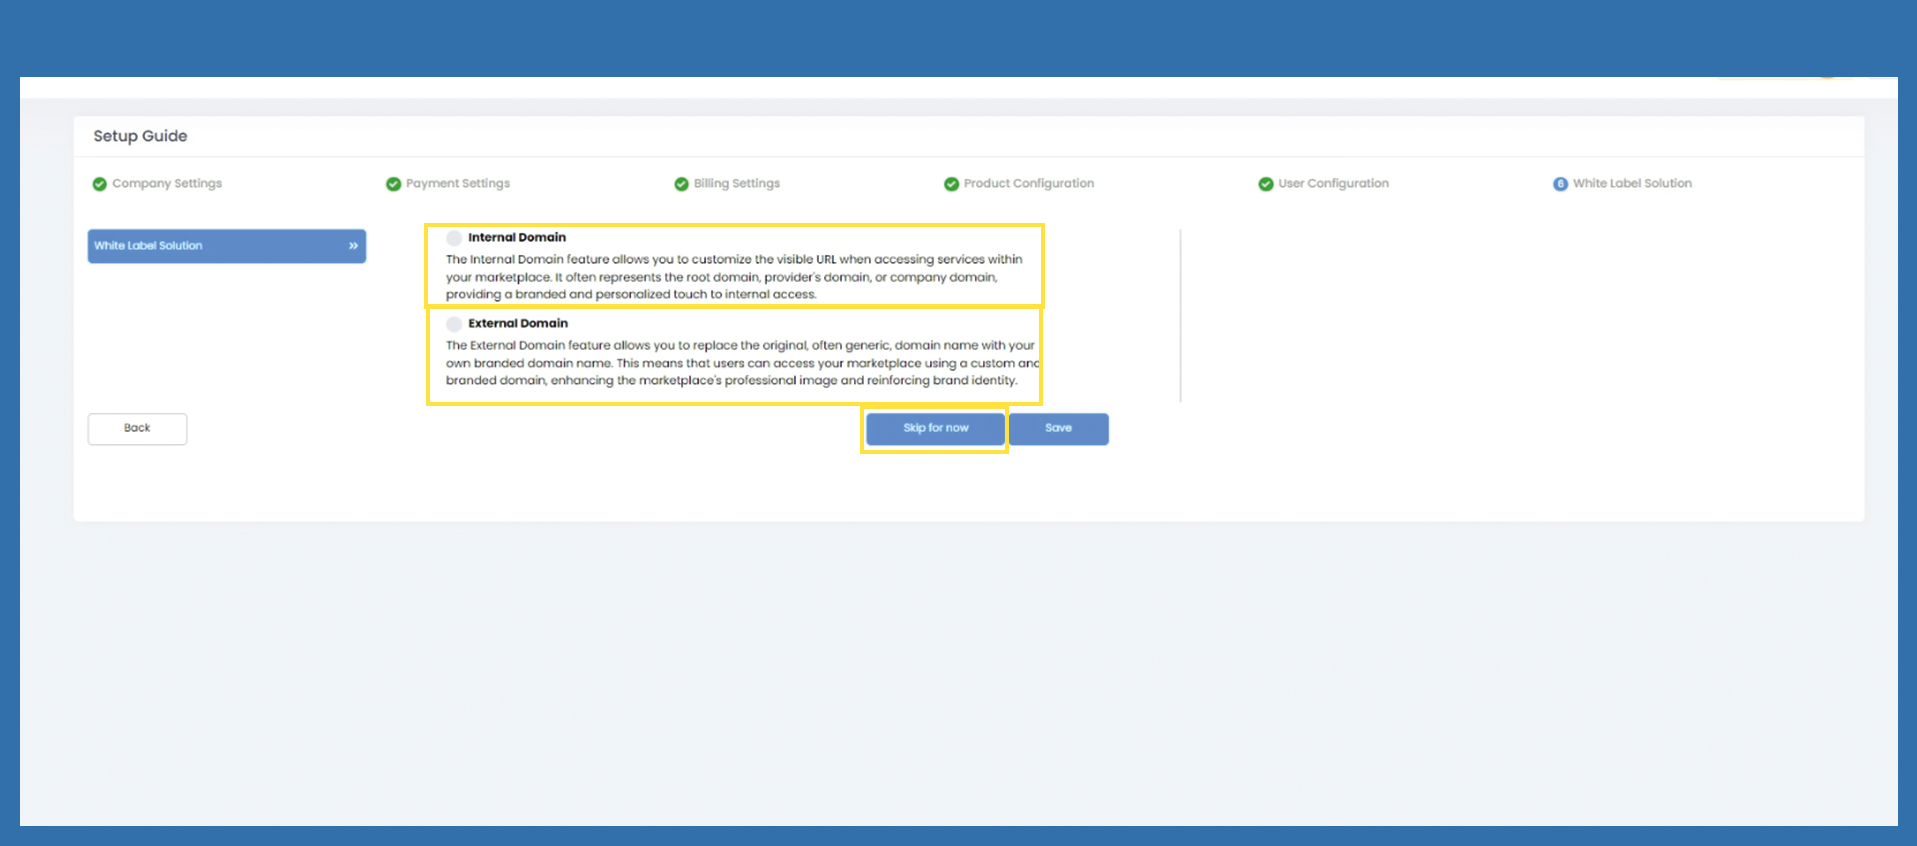Click the green checkmark beside Company Settings
1917x846 pixels.
pyautogui.click(x=100, y=184)
